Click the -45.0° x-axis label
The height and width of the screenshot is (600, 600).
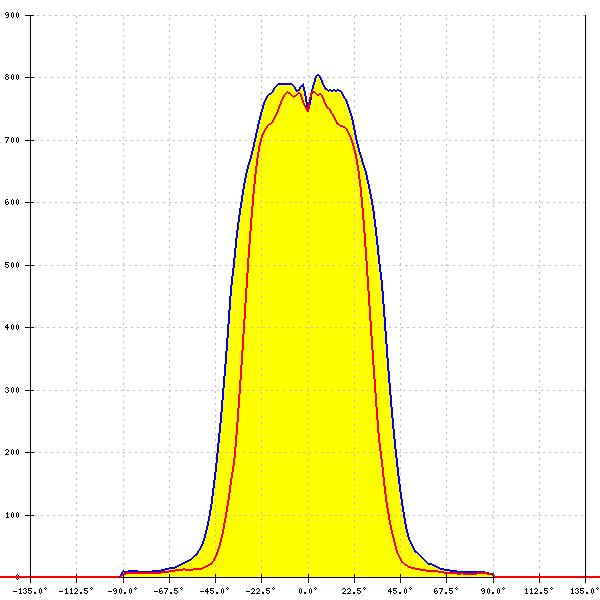click(215, 591)
